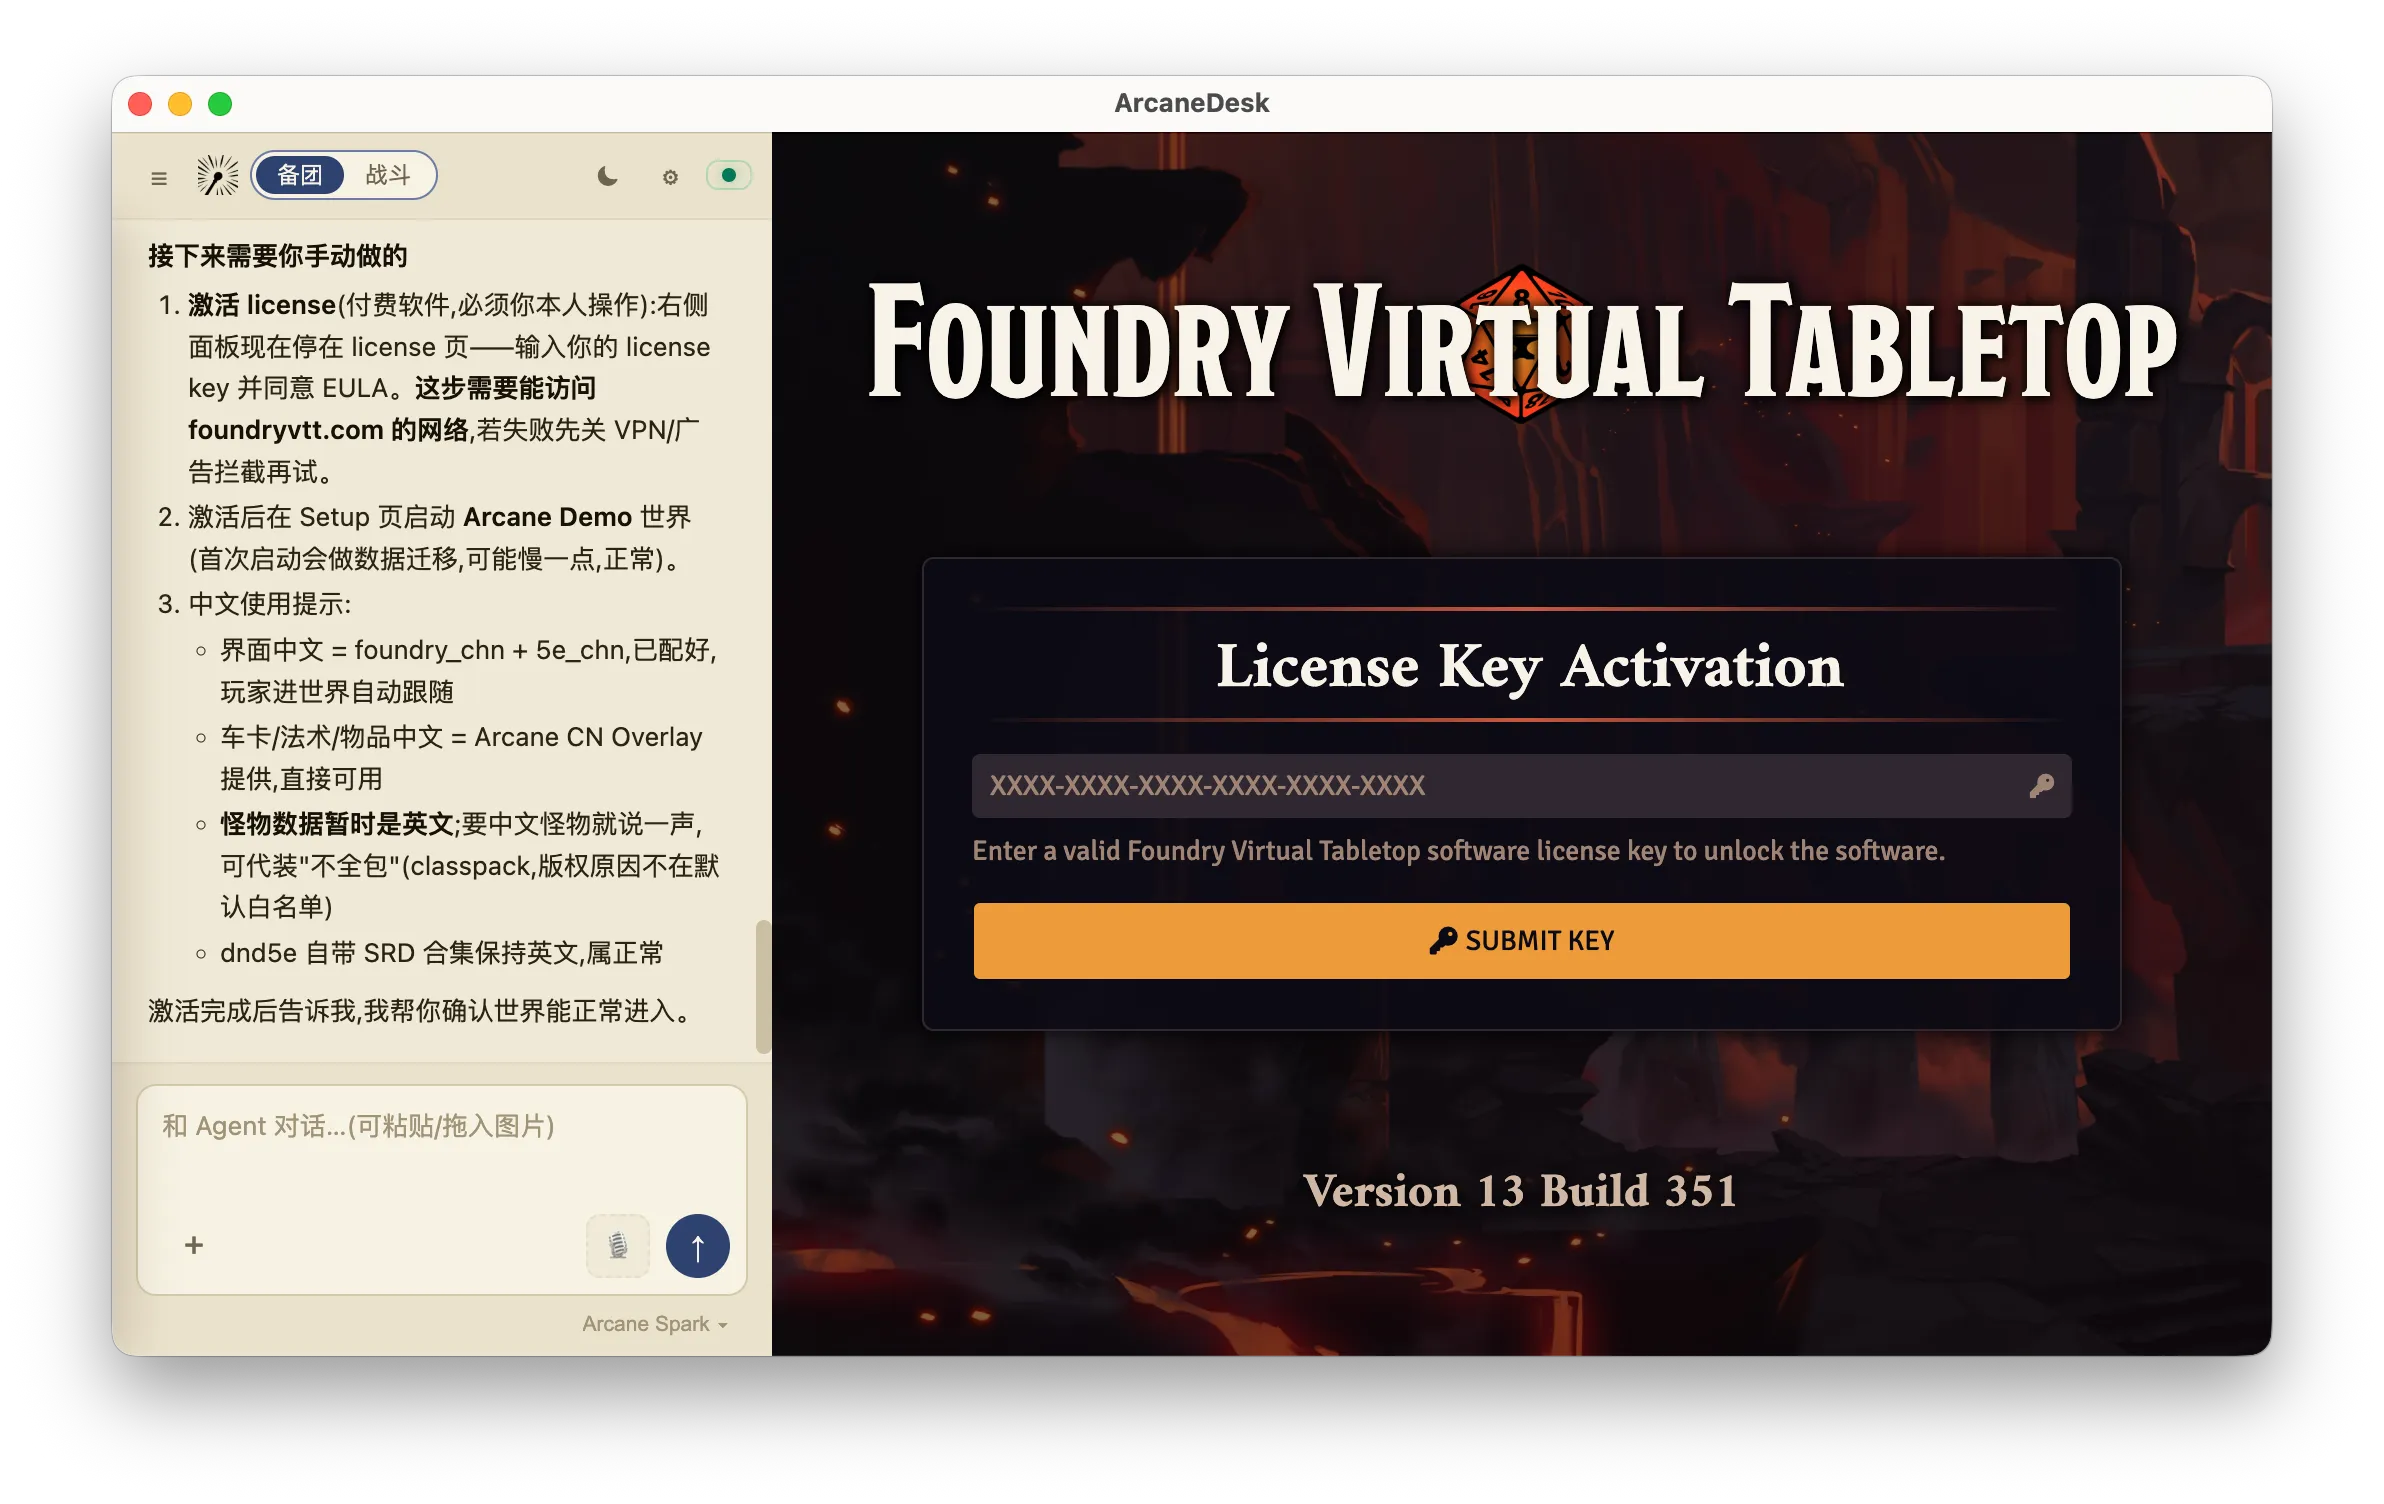Click the dnd5e 自带 SRD bullet line
The width and height of the screenshot is (2384, 1504).
[x=441, y=953]
